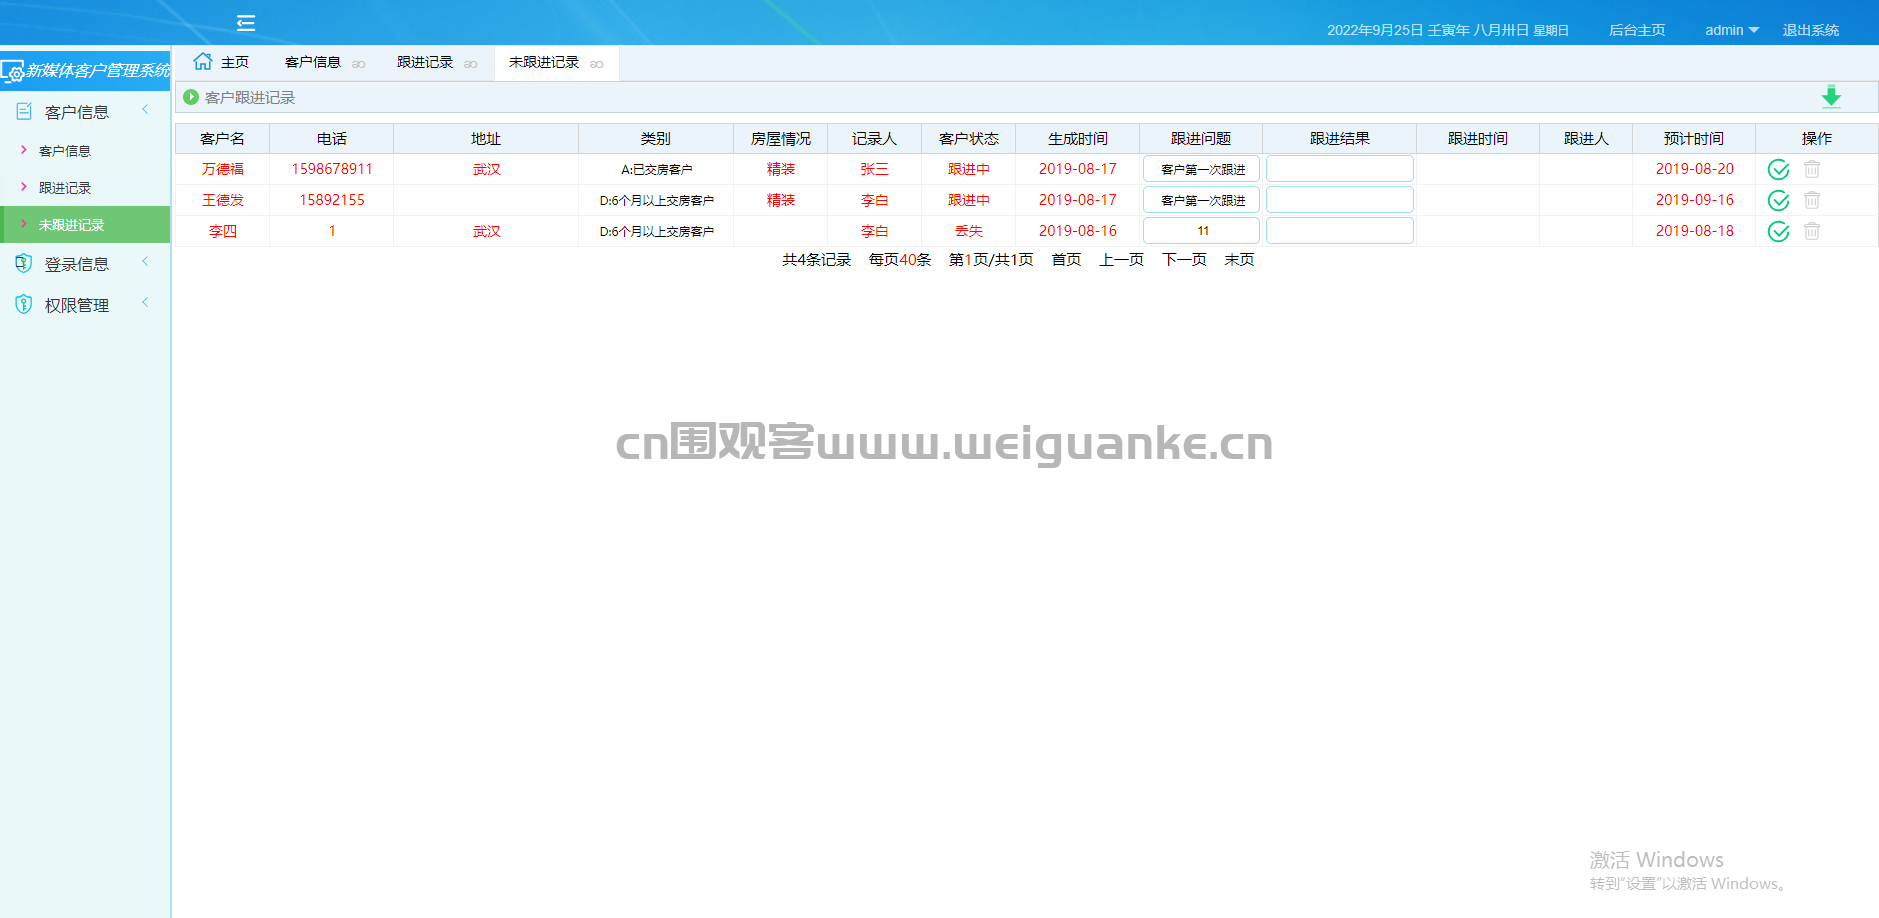Click 跟进结果 field for 王德发 row

pyautogui.click(x=1340, y=200)
